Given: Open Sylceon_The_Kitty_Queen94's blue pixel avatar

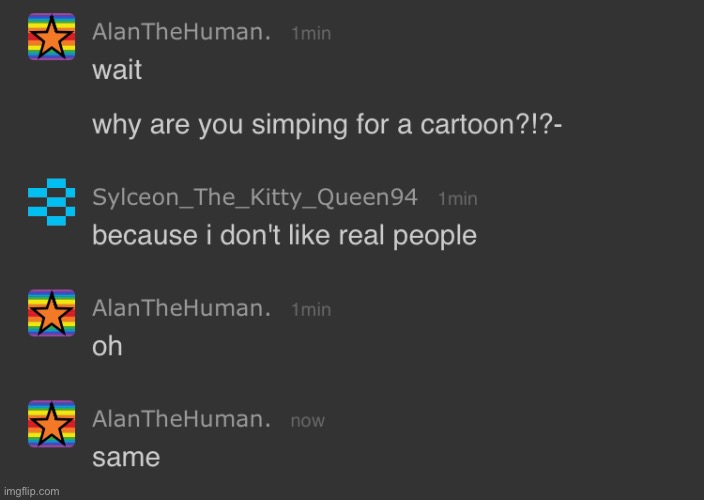Looking at the screenshot, I should pos(51,202).
